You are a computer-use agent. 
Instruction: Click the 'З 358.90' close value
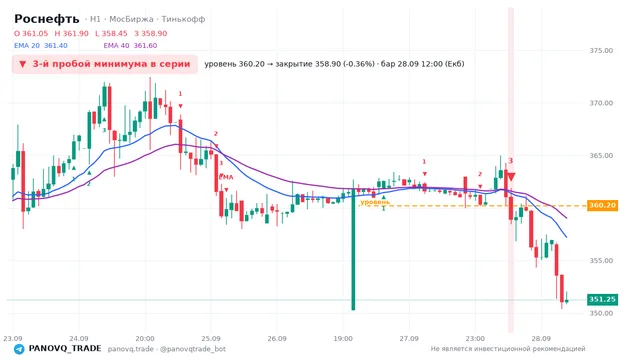click(151, 33)
